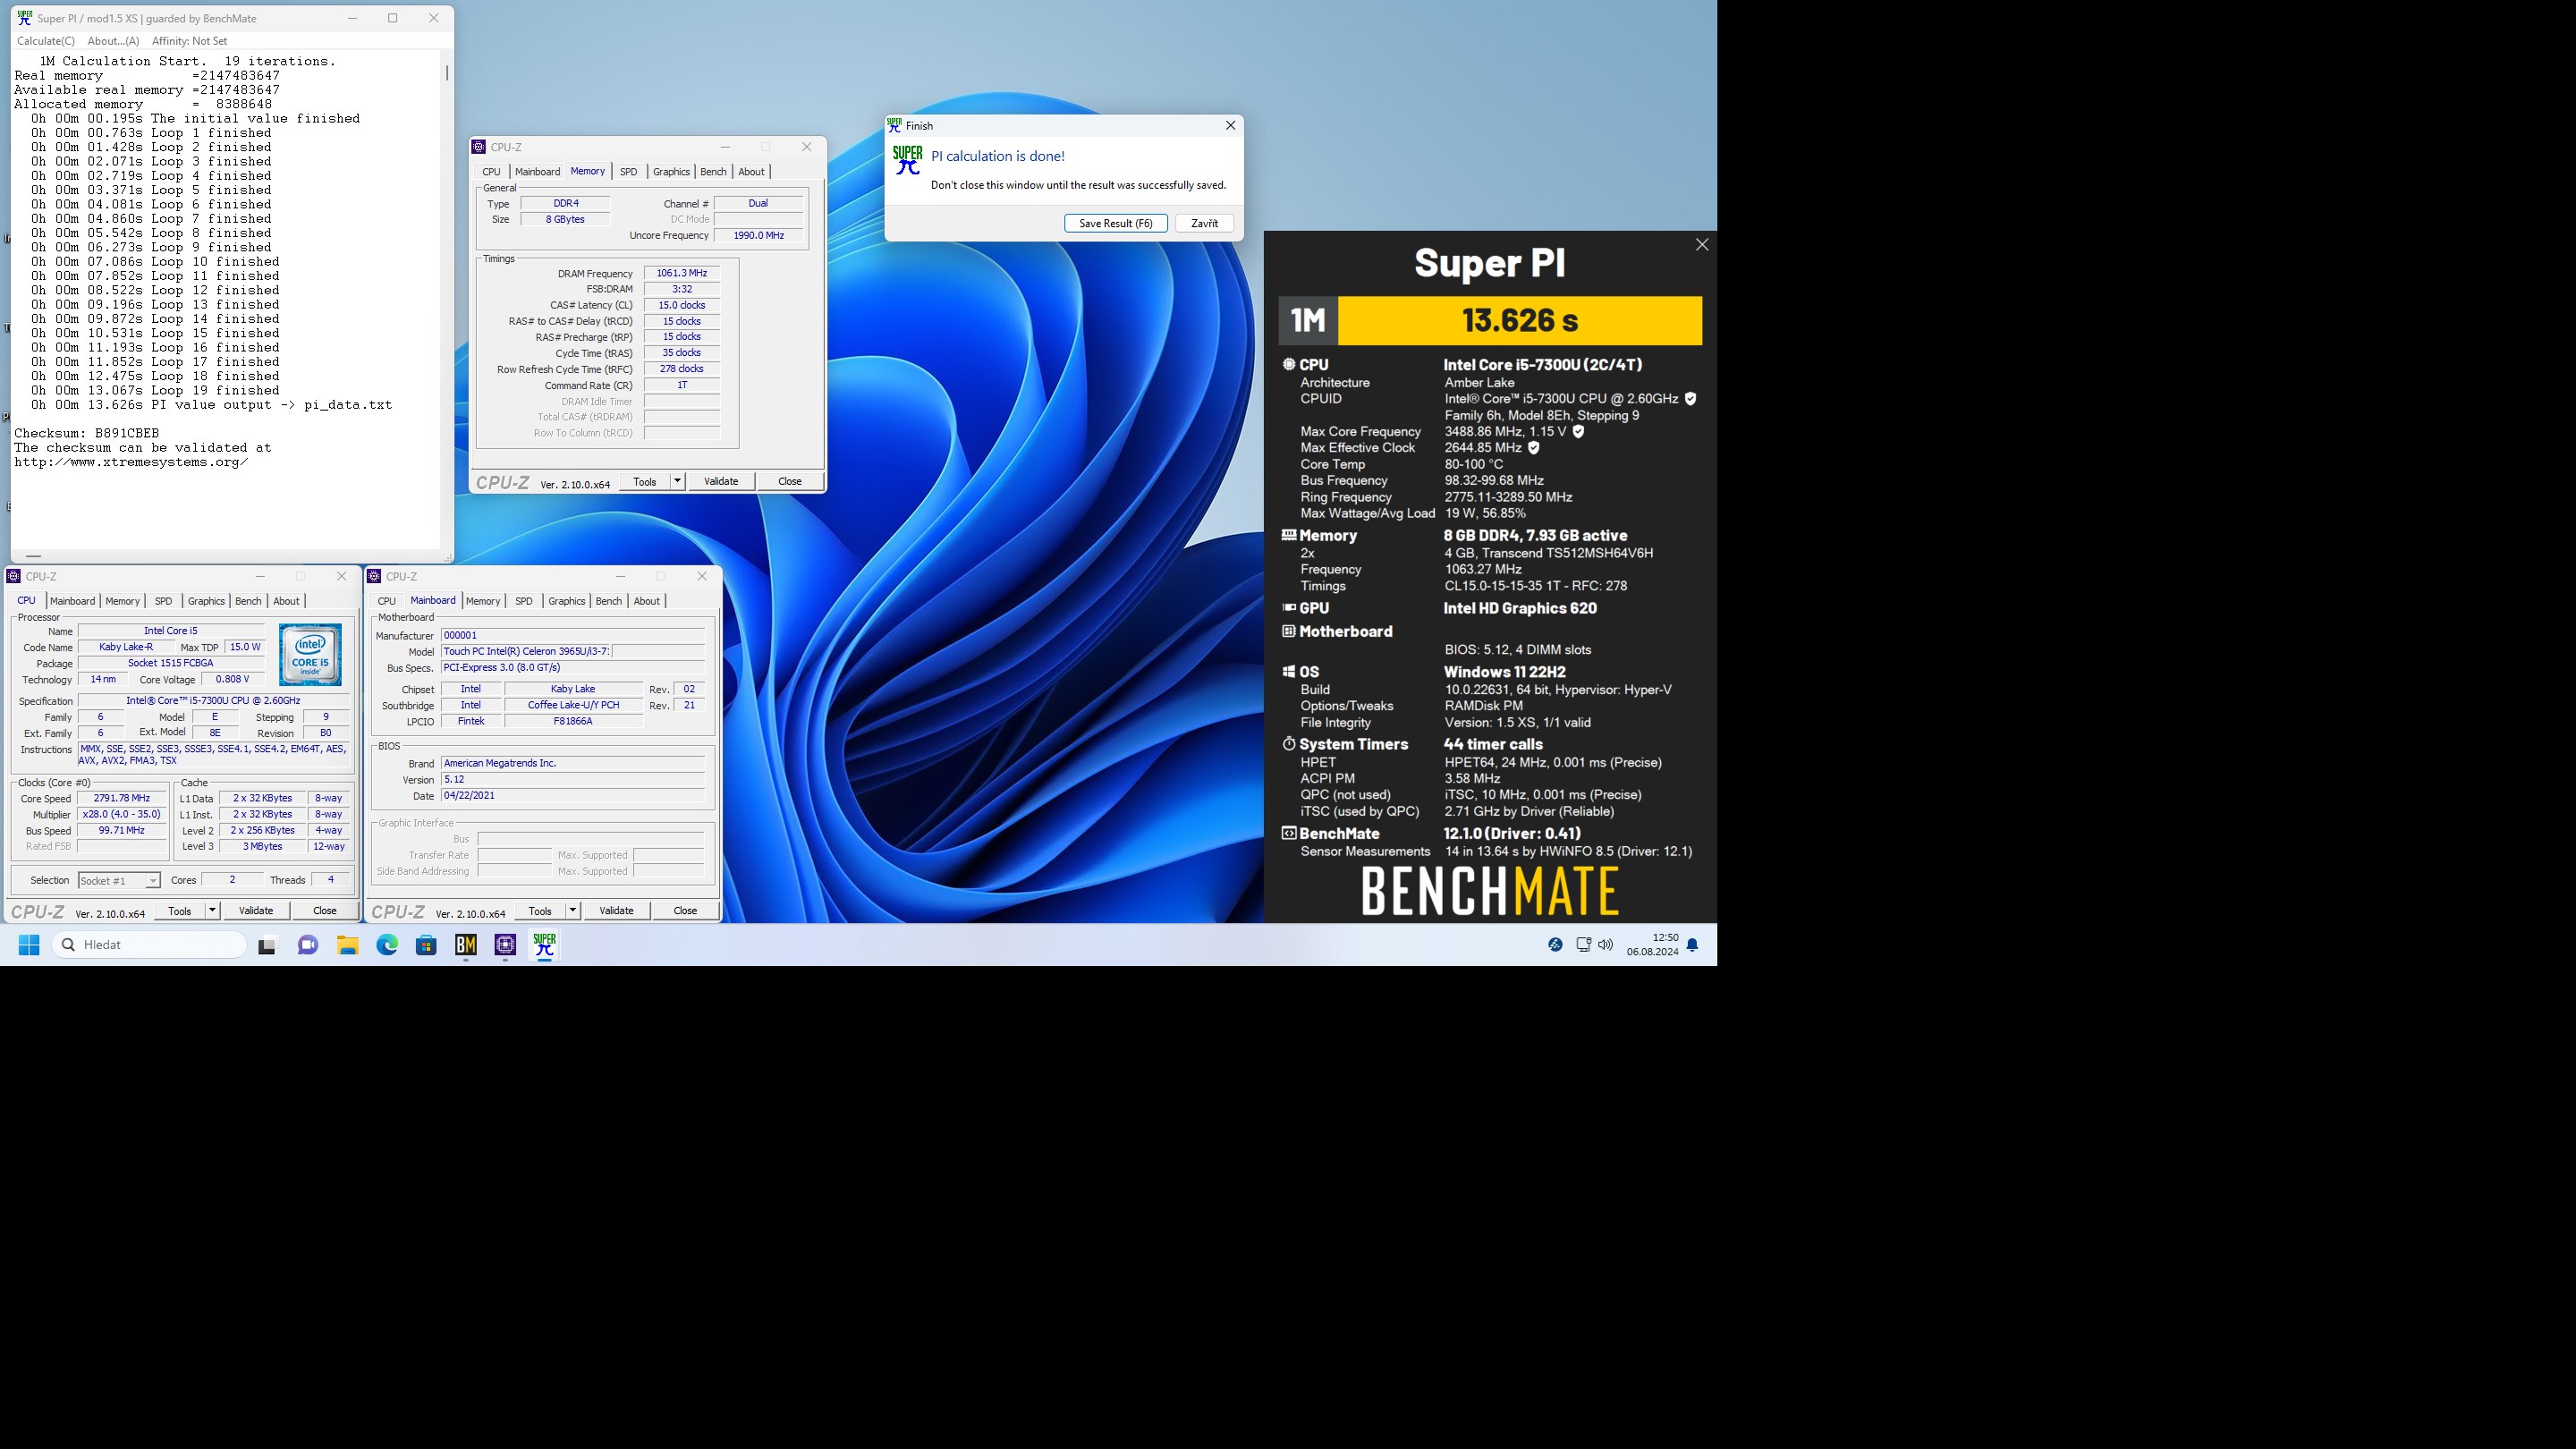This screenshot has height=1449, width=2576.
Task: Click the Hledat taskbar search box
Action: pos(149,945)
